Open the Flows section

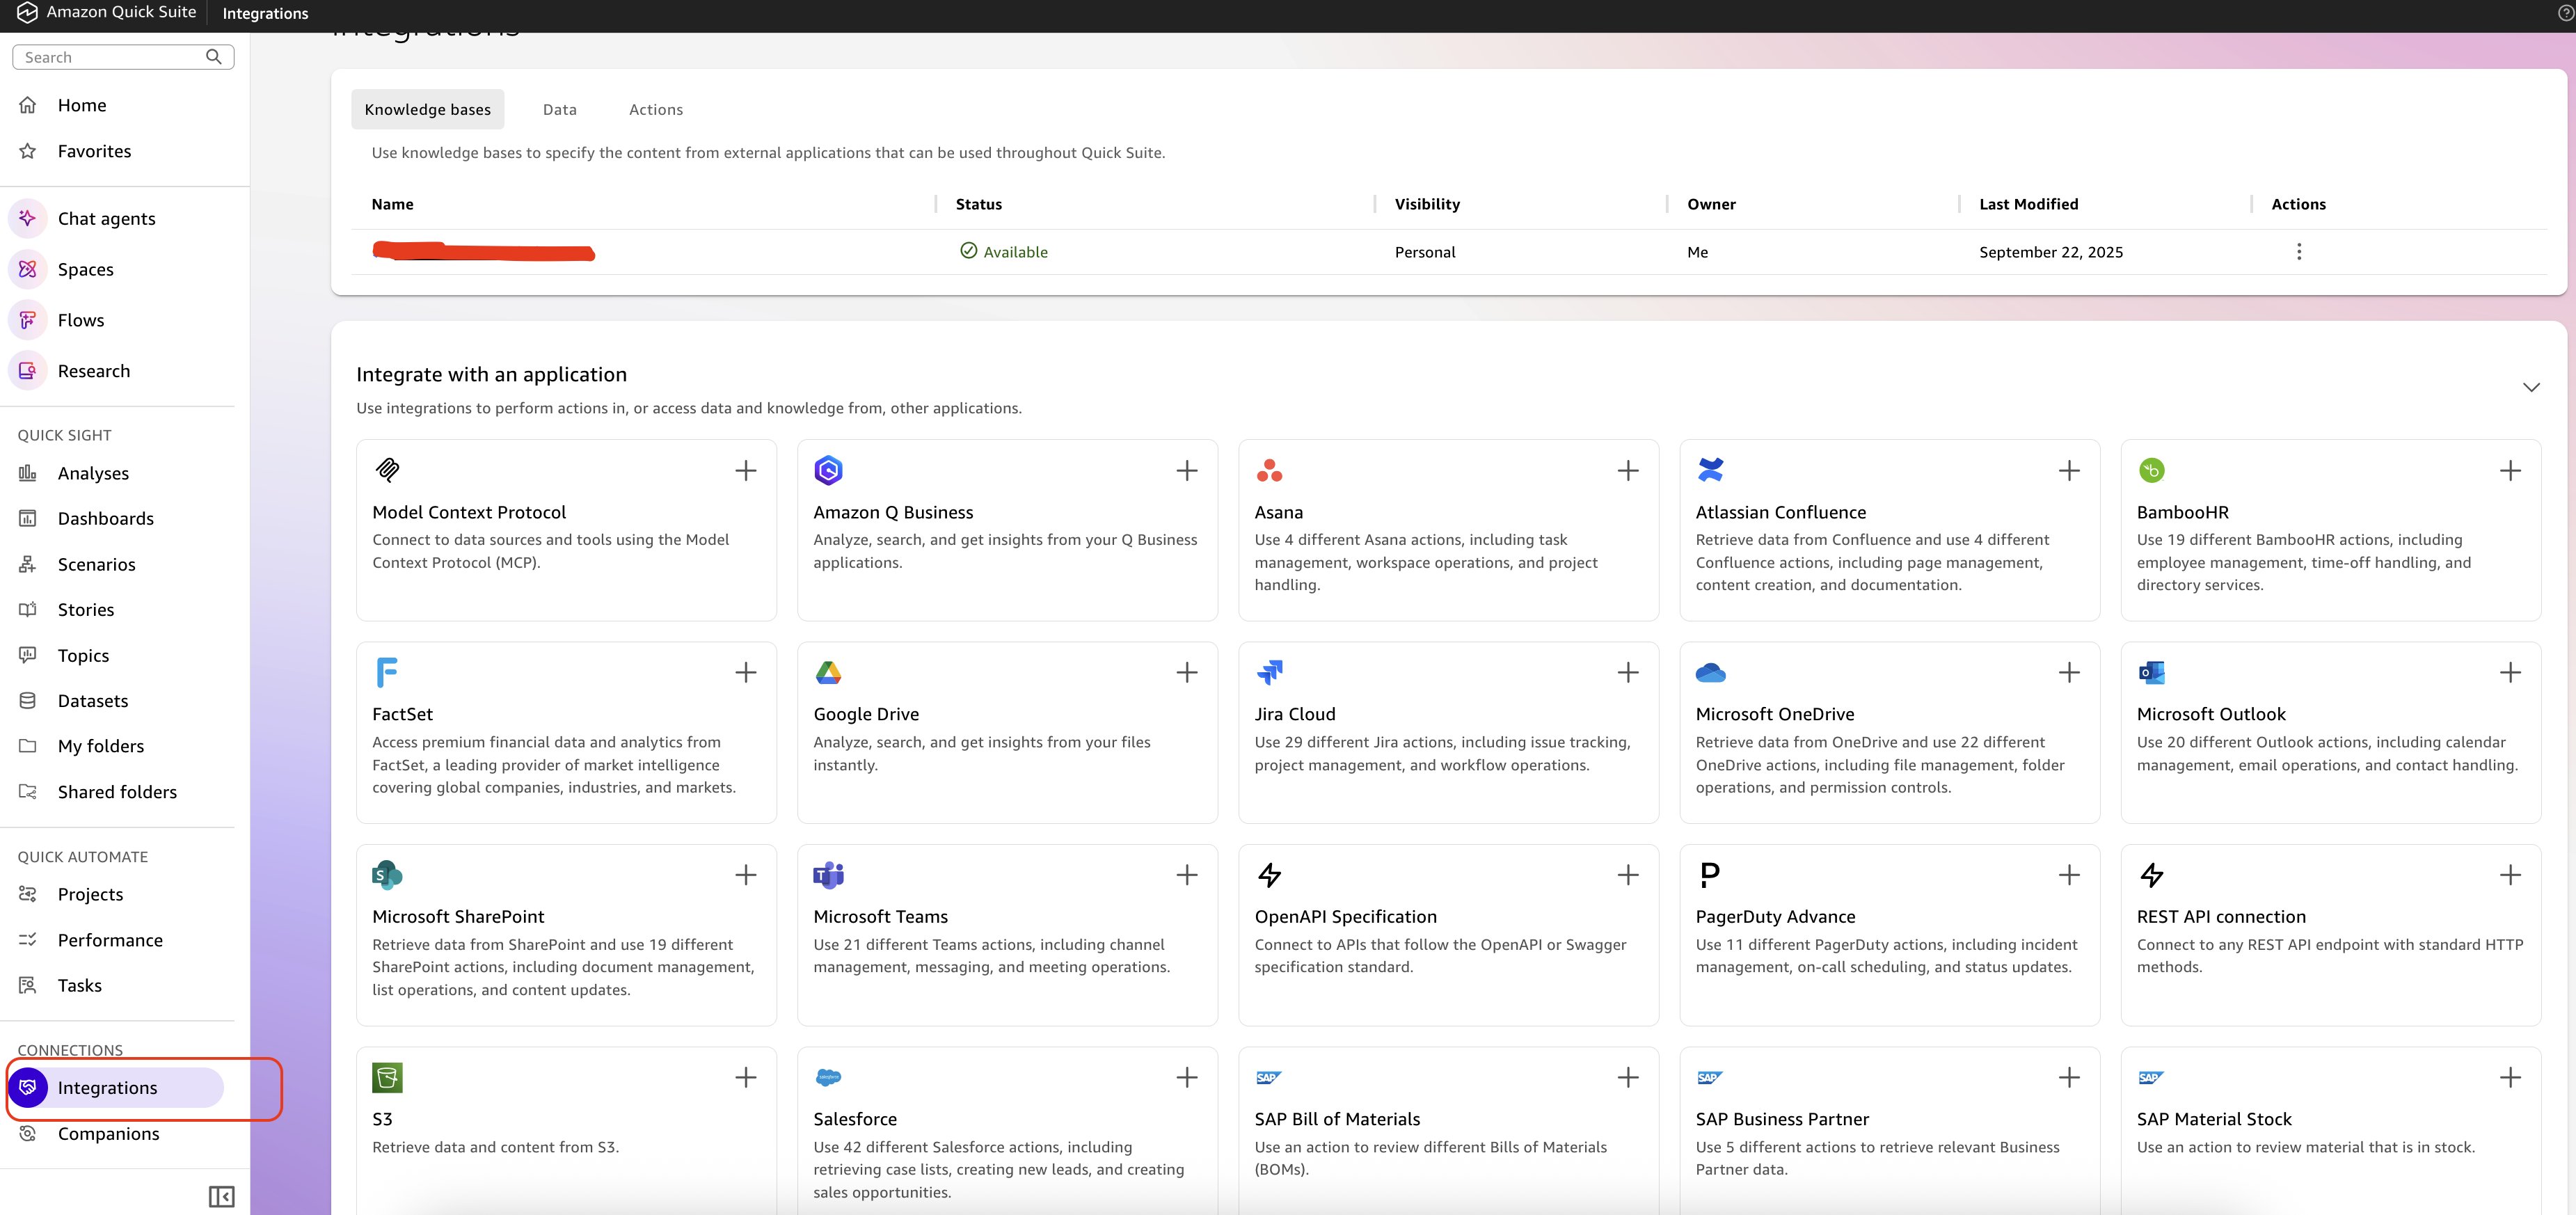pyautogui.click(x=80, y=320)
